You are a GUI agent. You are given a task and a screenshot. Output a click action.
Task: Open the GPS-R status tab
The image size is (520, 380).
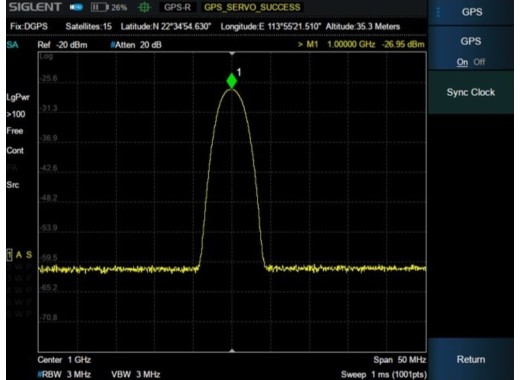177,7
